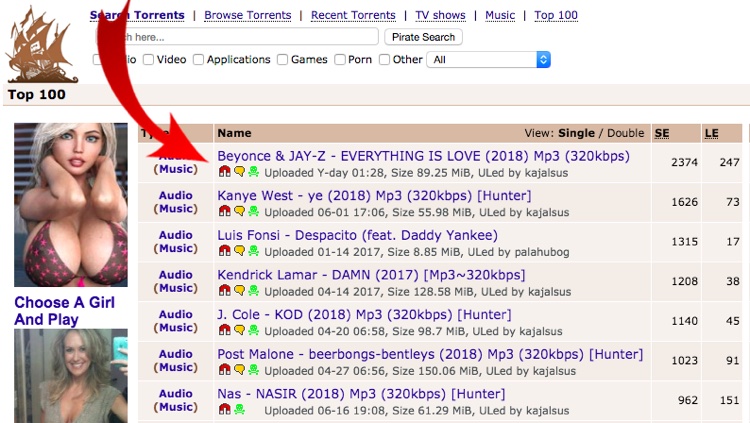The image size is (750, 423).
Task: Click comment icon for J. Cole KOD torrent
Action: coord(239,330)
